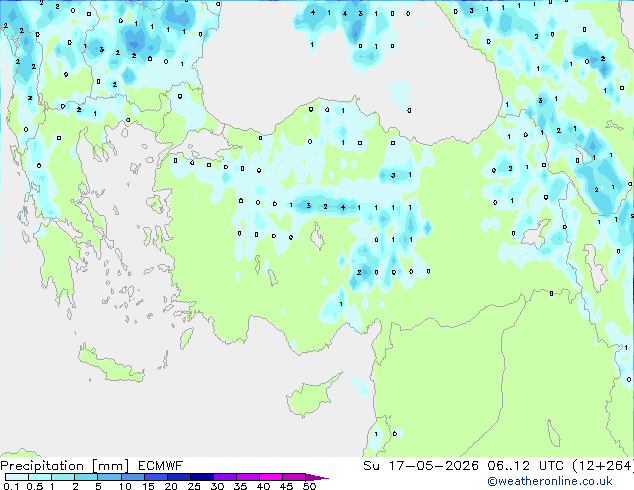The image size is (634, 490).
Task: Click the 20–25 mm dark blue legend box
Action: (178, 477)
